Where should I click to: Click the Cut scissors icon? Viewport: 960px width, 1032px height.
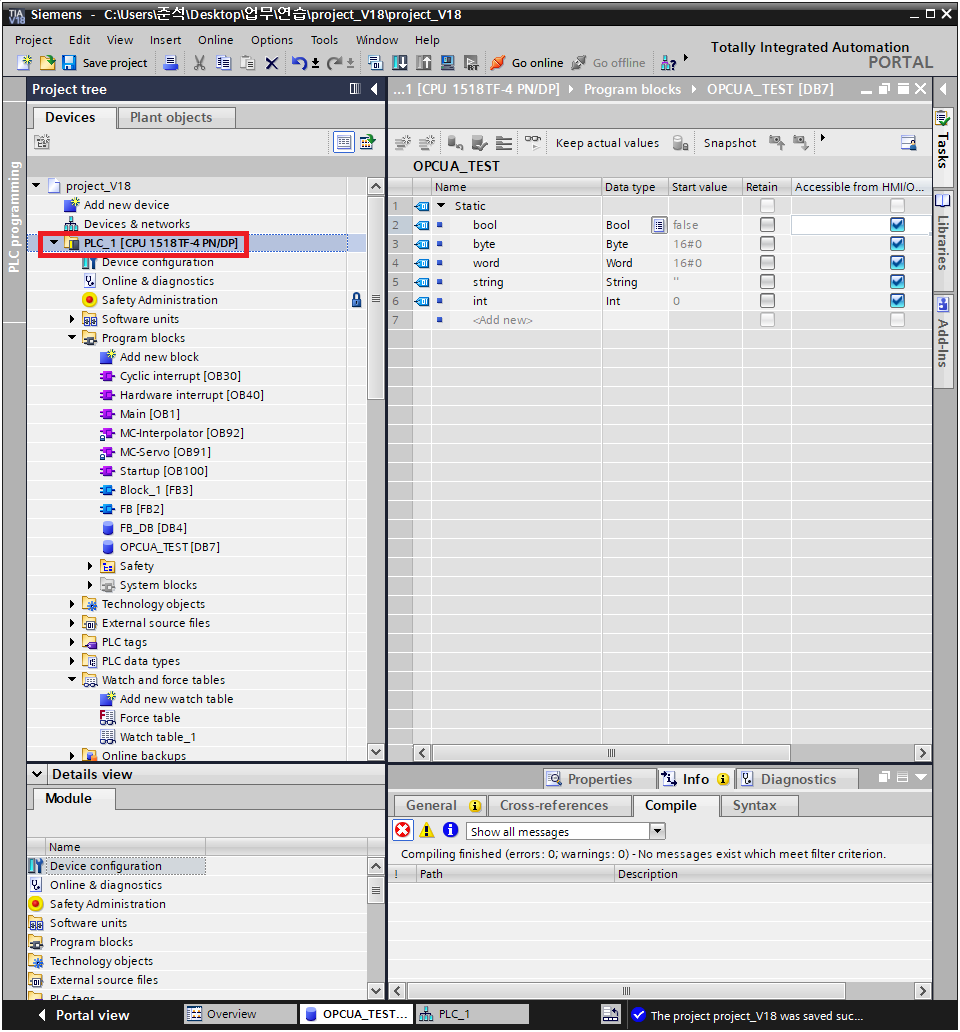[199, 63]
